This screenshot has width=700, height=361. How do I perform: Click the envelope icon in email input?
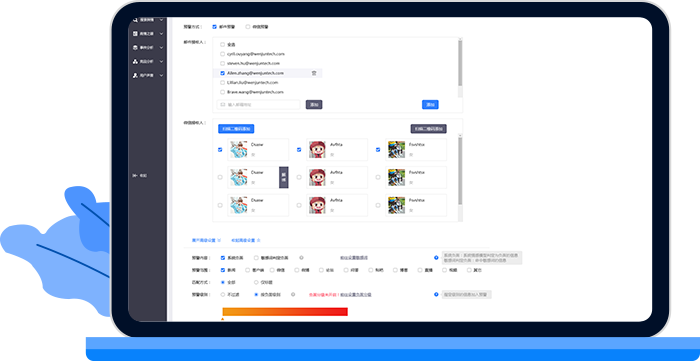coord(222,104)
